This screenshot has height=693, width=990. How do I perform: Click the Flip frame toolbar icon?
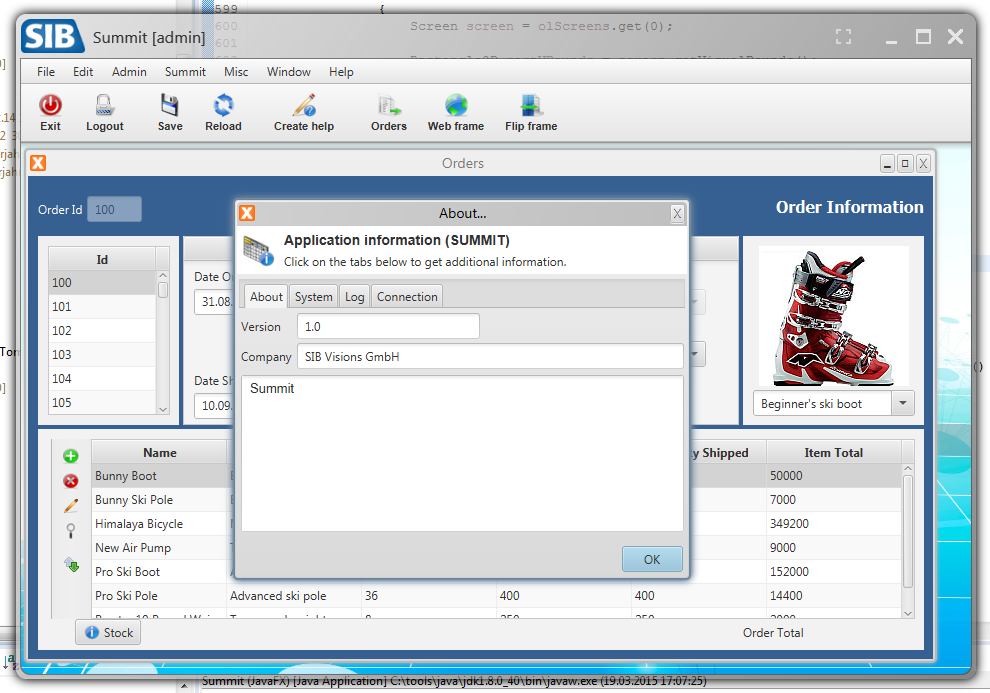(x=531, y=105)
